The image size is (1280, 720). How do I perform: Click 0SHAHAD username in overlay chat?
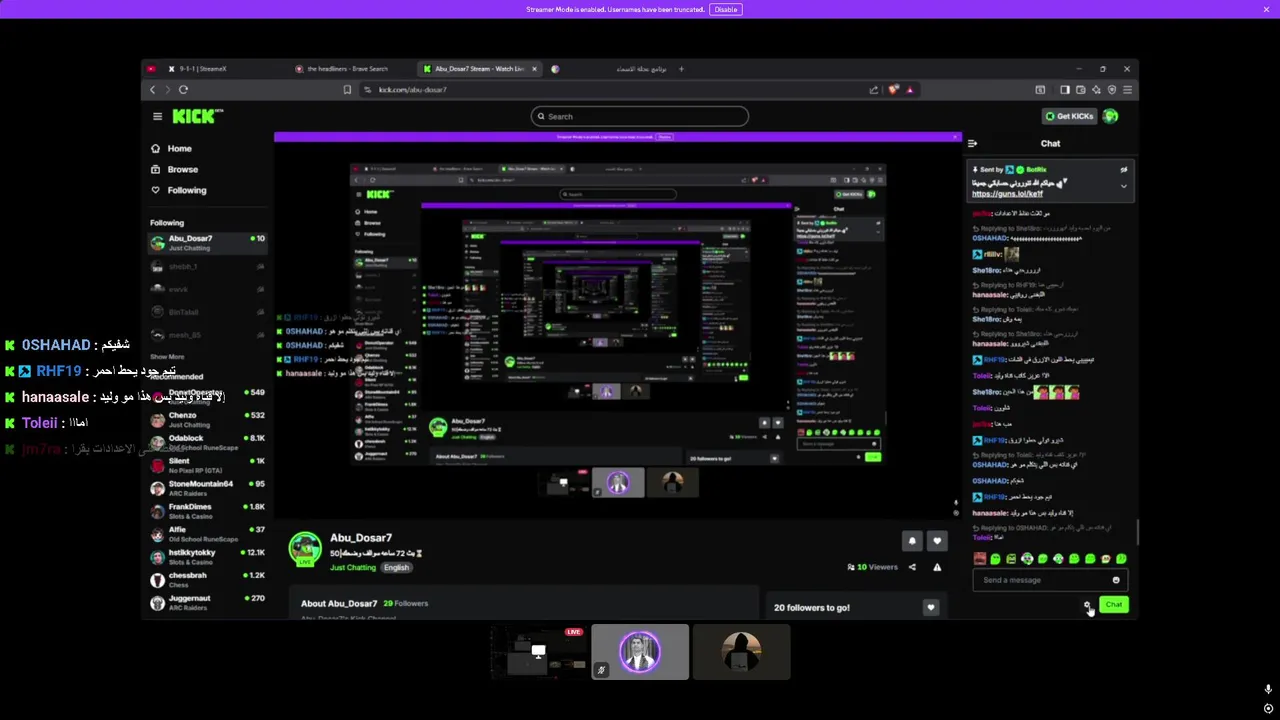(56, 345)
